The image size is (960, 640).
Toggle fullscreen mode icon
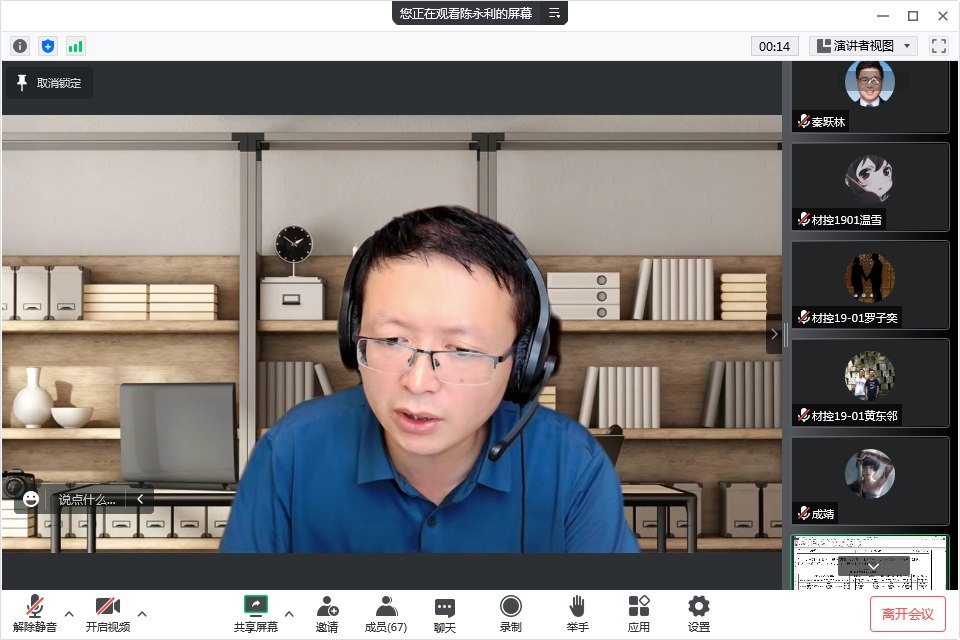[938, 46]
